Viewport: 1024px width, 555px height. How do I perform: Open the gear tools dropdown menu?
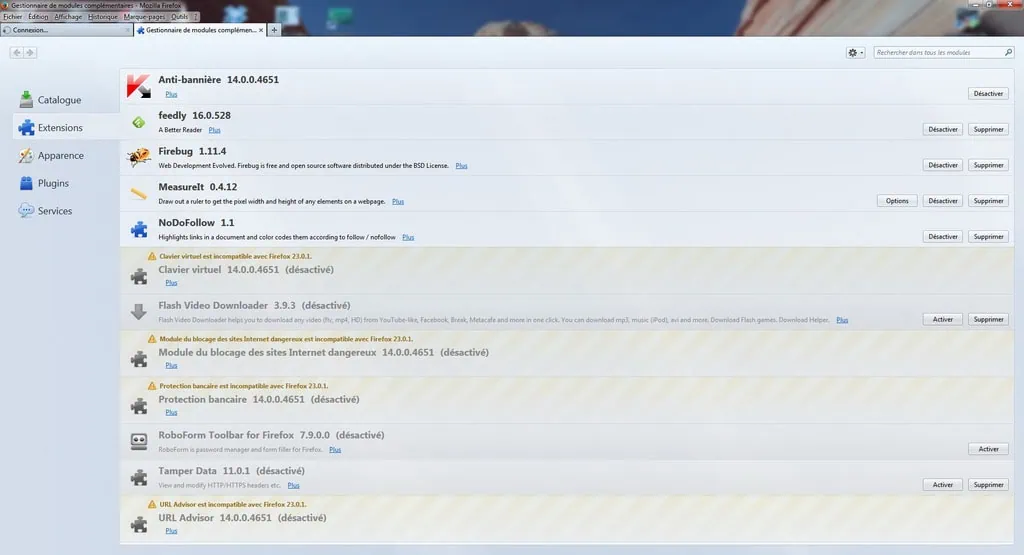855,52
